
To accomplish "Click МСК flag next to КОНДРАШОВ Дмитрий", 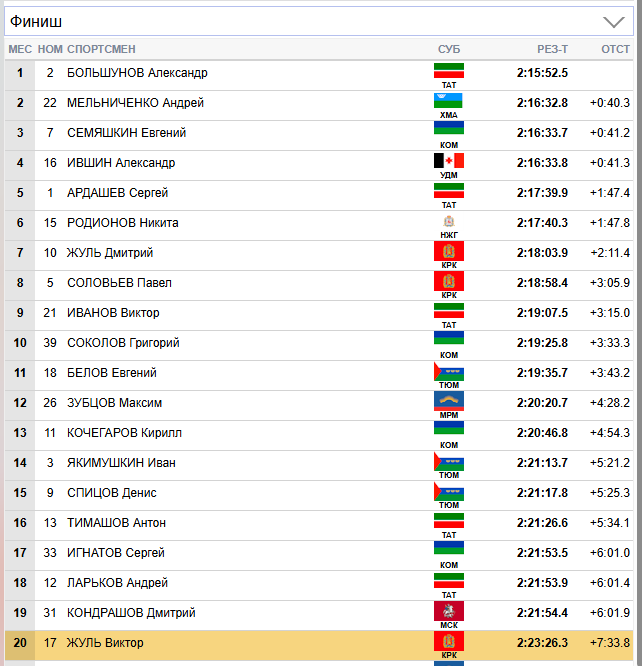I will click(x=449, y=610).
